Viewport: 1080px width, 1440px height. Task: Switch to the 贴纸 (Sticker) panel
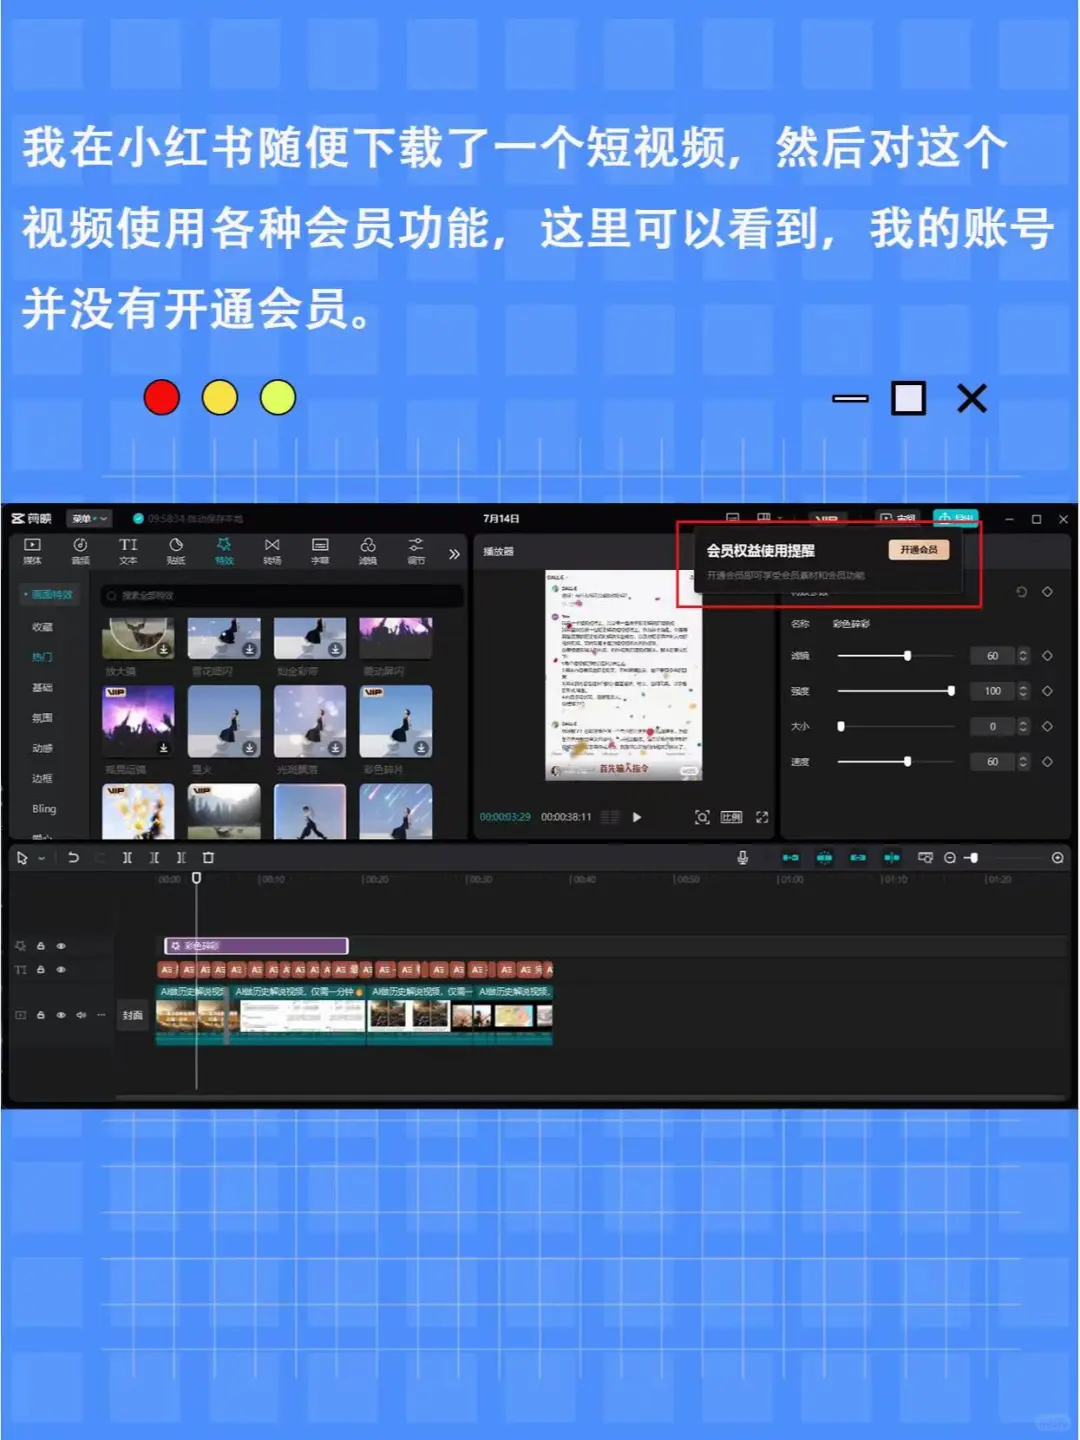point(176,551)
